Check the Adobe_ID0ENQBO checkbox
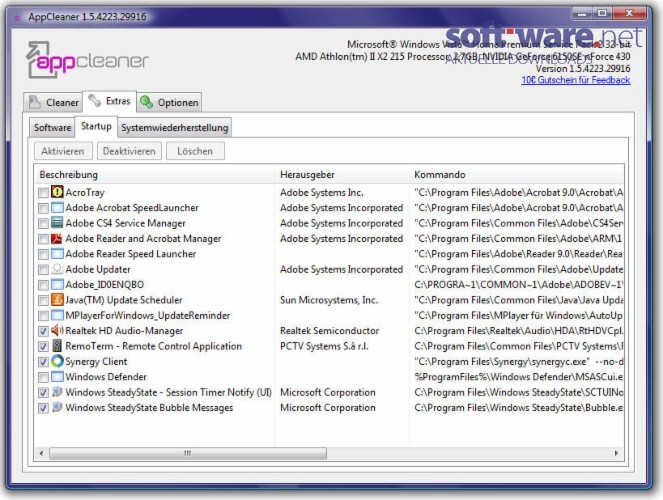663x500 pixels. tap(43, 285)
